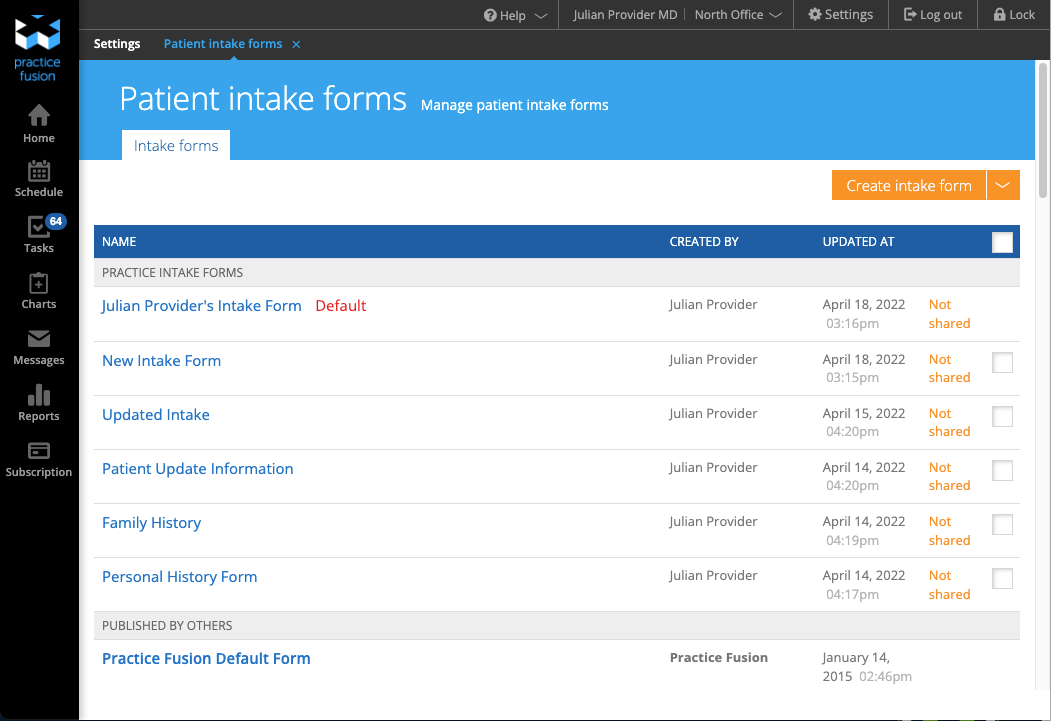Check the select-all checkbox in table header
This screenshot has height=721, width=1051.
coord(1002,241)
